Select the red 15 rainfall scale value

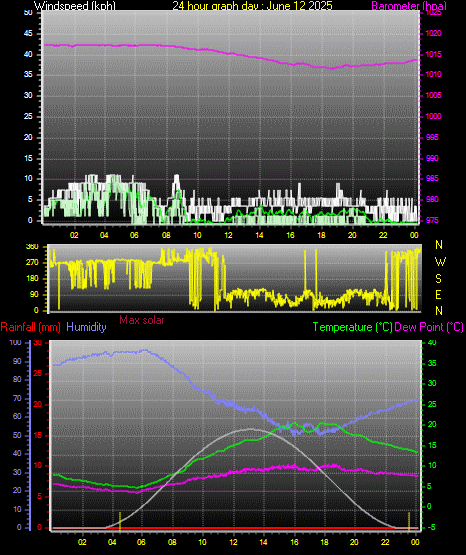point(38,436)
